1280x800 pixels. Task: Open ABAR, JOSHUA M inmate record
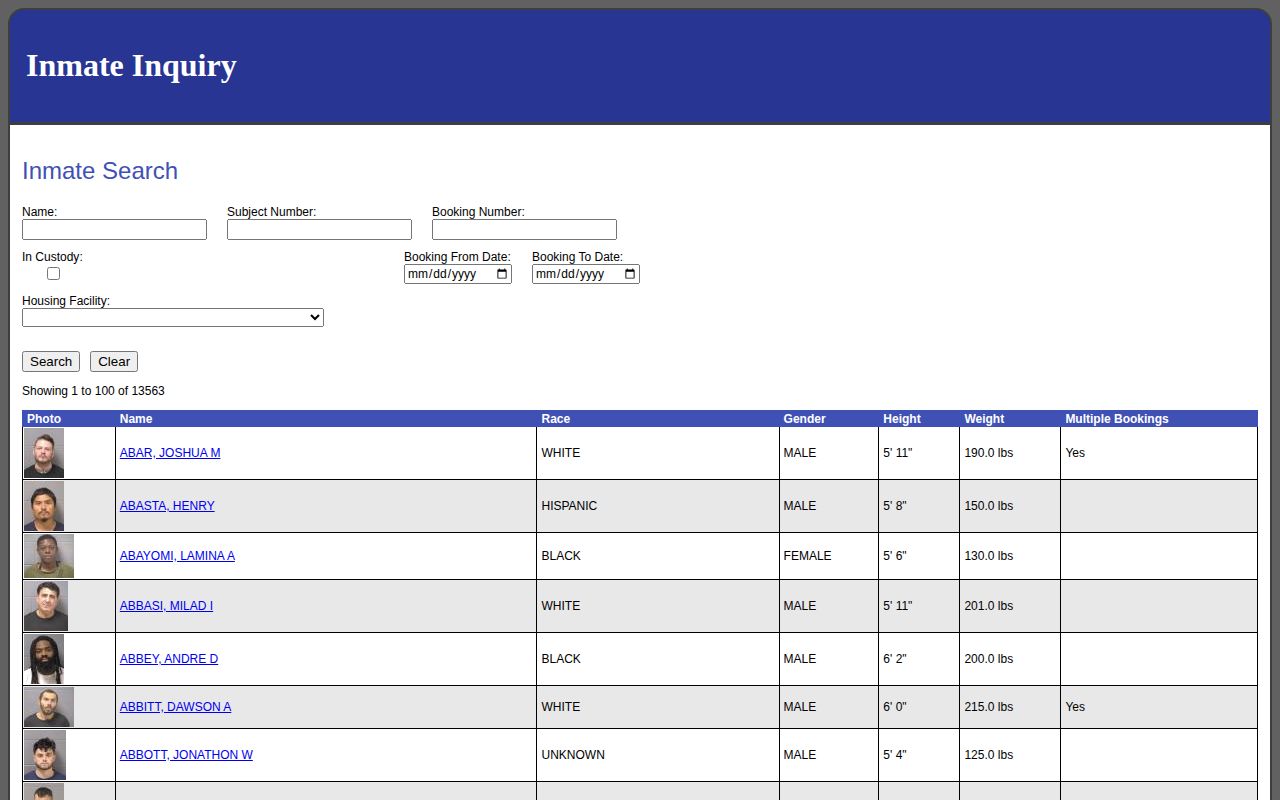(x=170, y=453)
